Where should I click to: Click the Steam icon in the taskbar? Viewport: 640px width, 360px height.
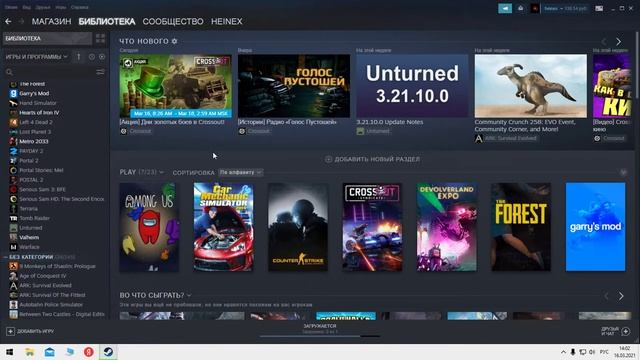click(108, 352)
